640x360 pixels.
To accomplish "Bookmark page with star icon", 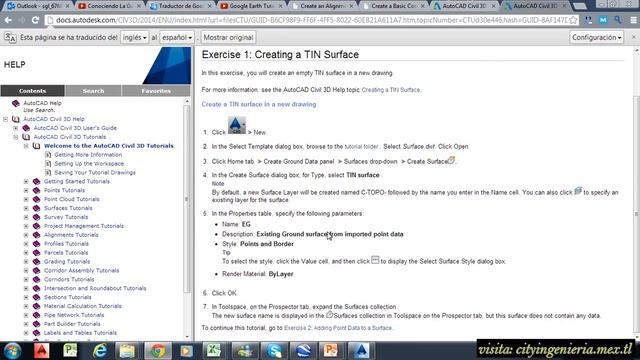I will pos(573,20).
